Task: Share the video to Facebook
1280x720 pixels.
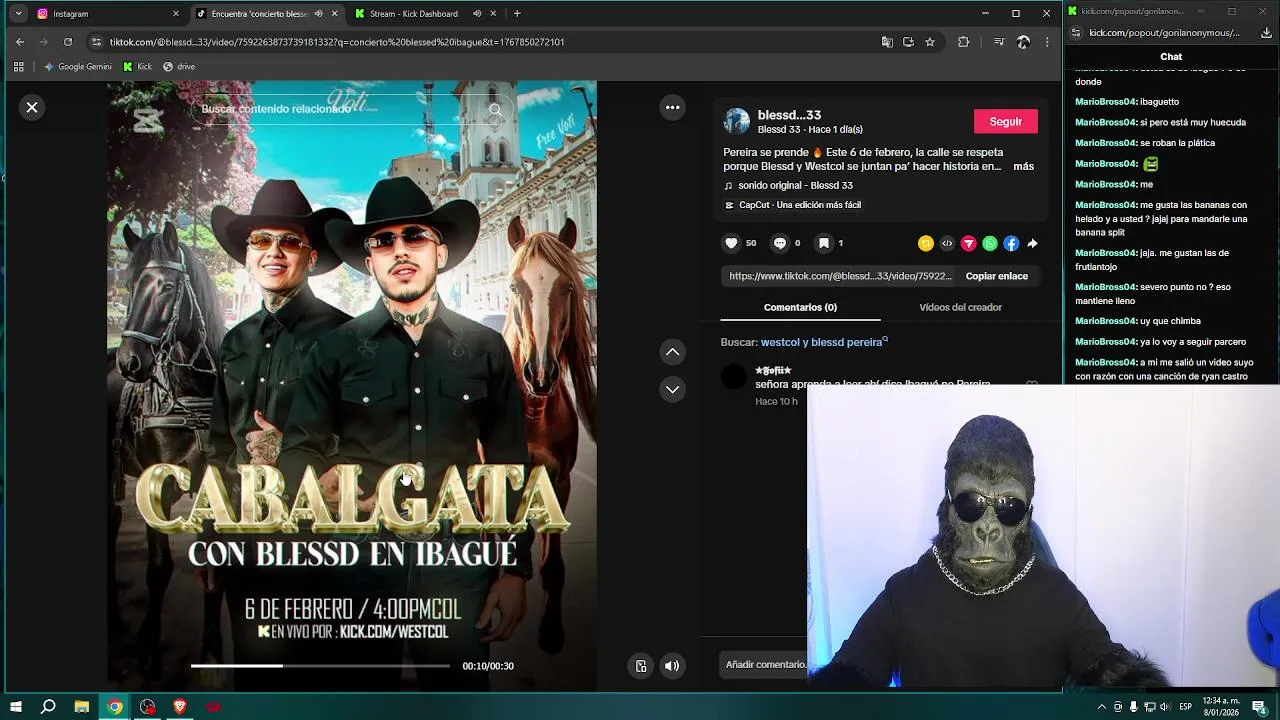Action: [1011, 243]
